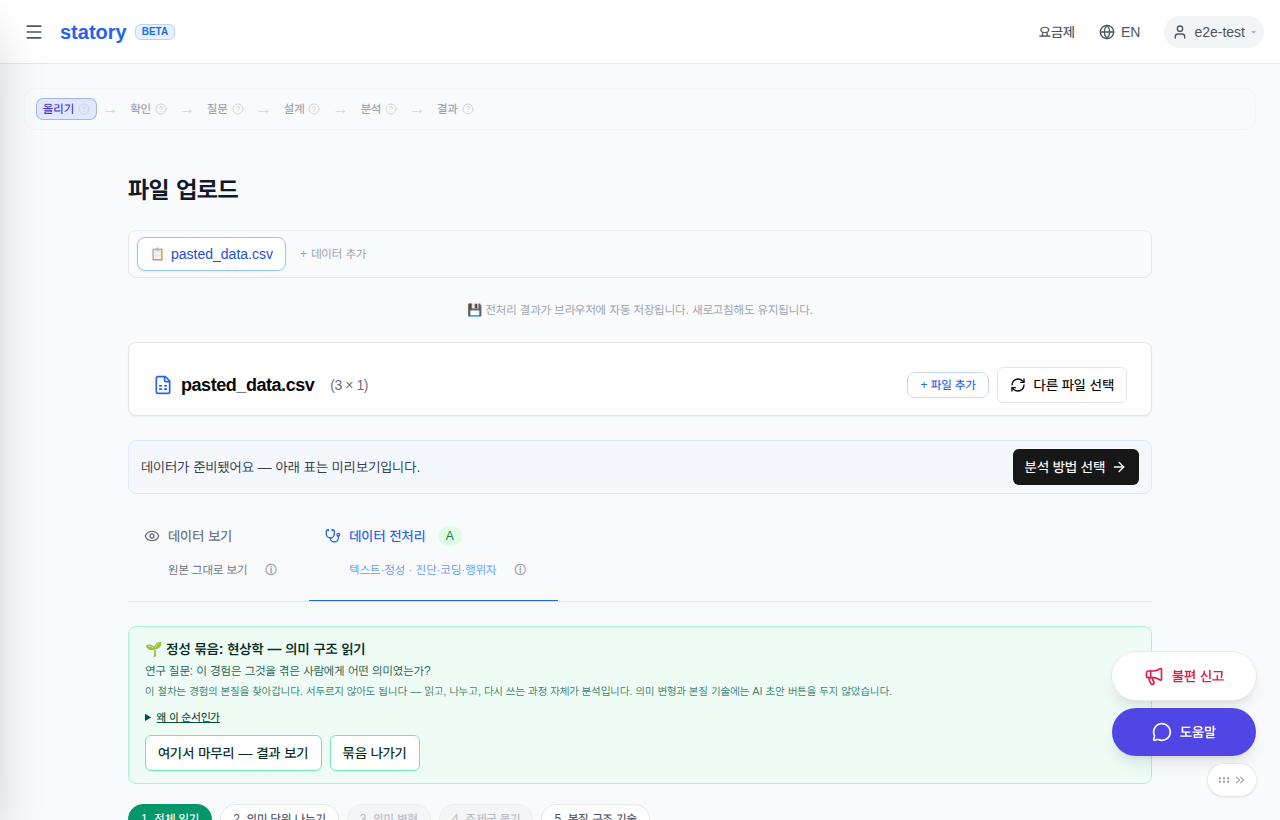Click the eye icon of 데이터 보기
The image size is (1280, 820).
point(152,536)
